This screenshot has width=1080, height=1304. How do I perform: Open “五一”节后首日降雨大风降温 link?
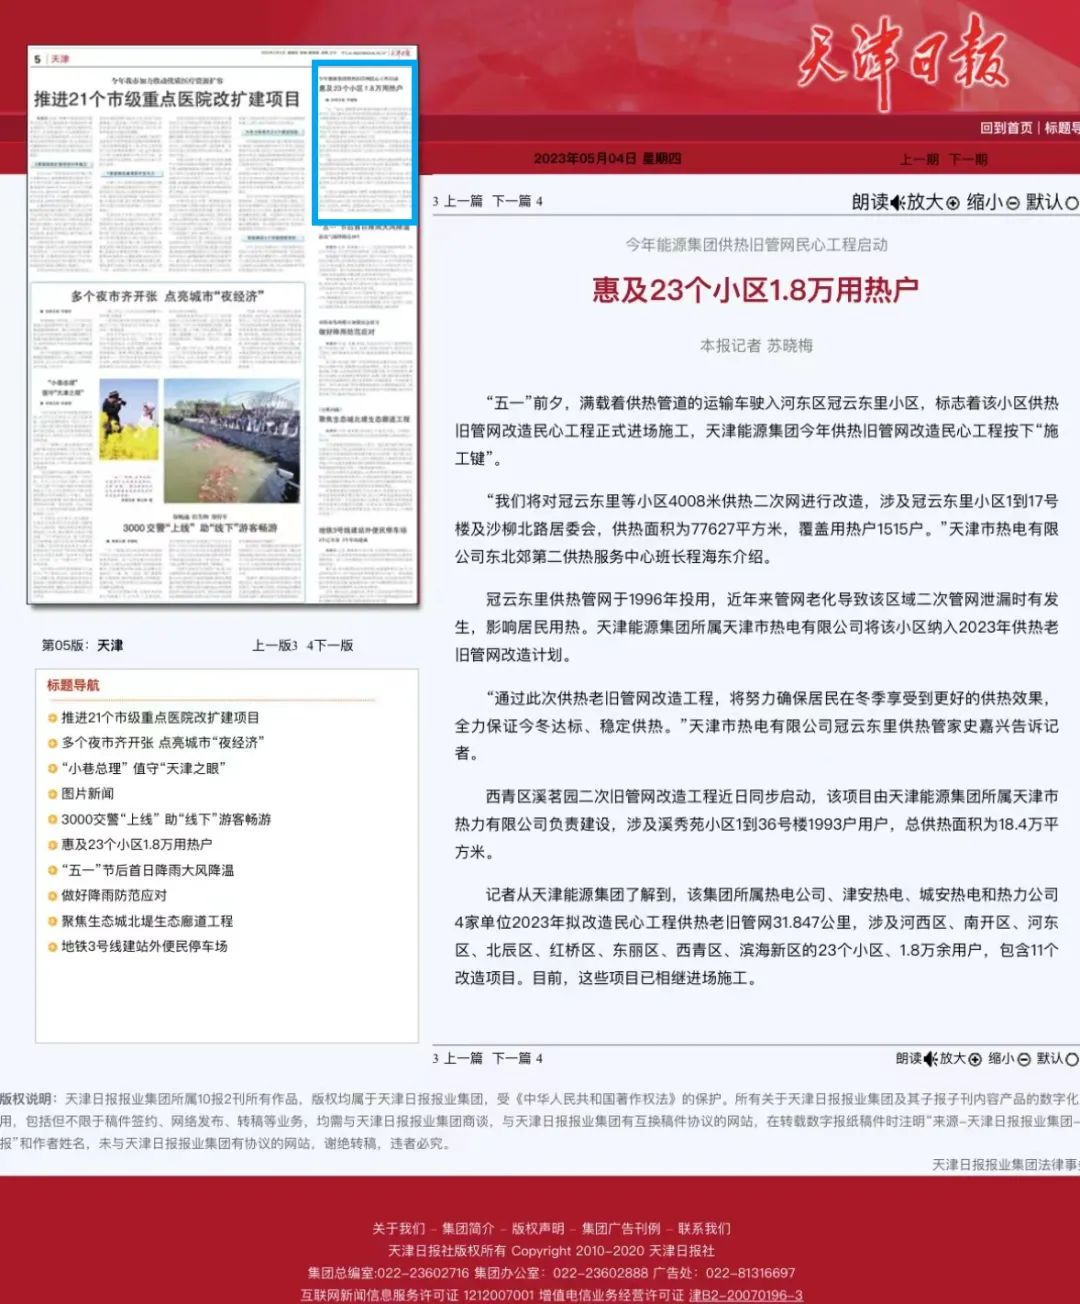147,870
